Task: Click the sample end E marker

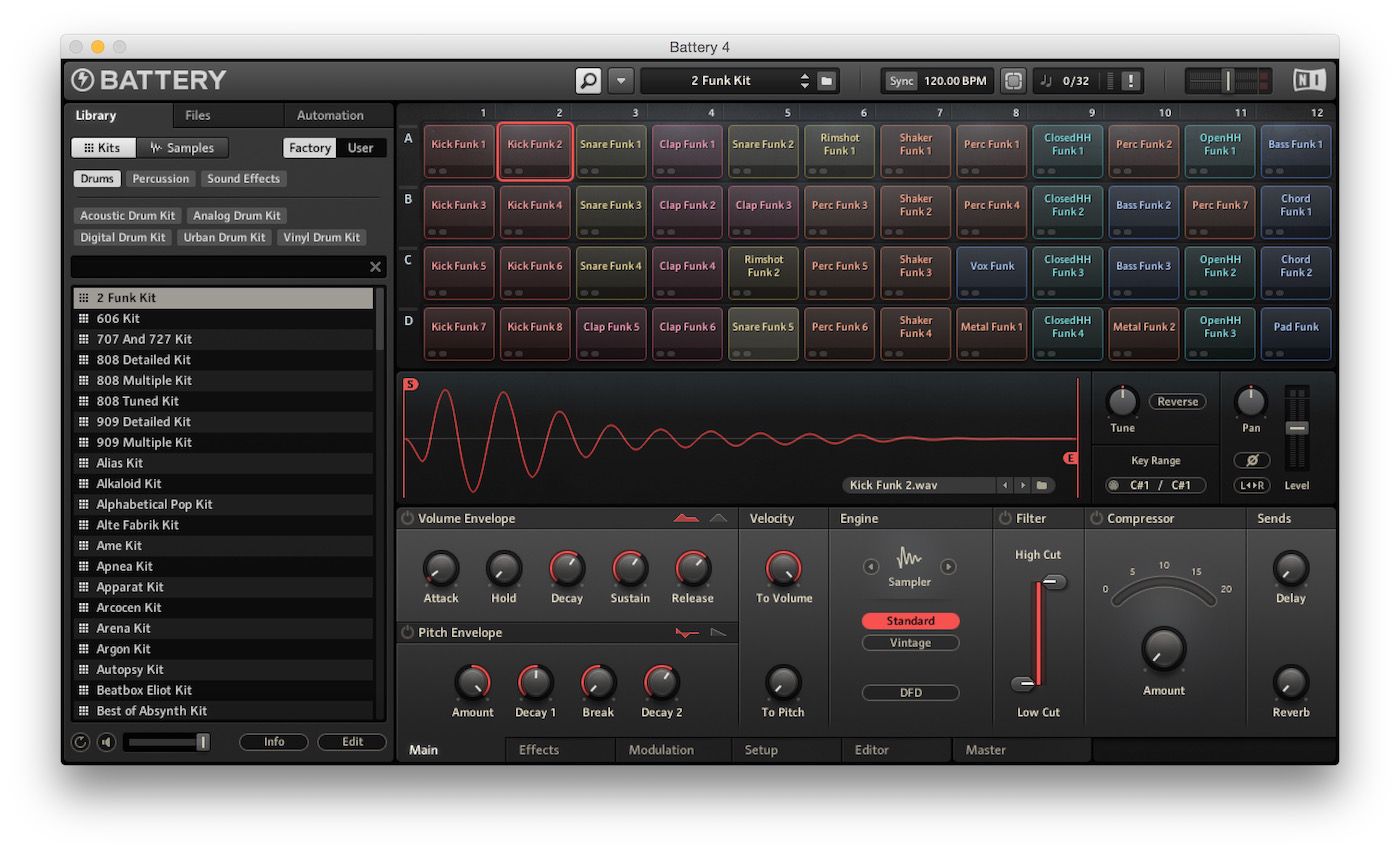Action: 1070,459
